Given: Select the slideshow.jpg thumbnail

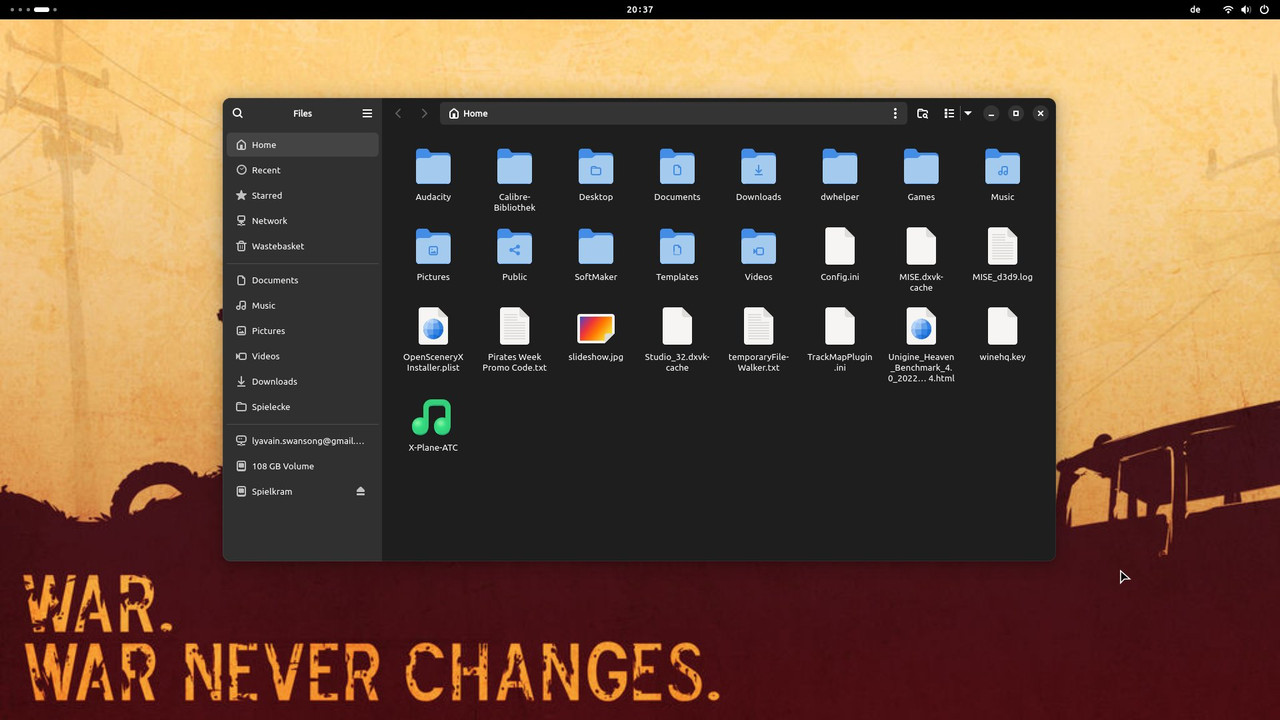Looking at the screenshot, I should click(596, 328).
